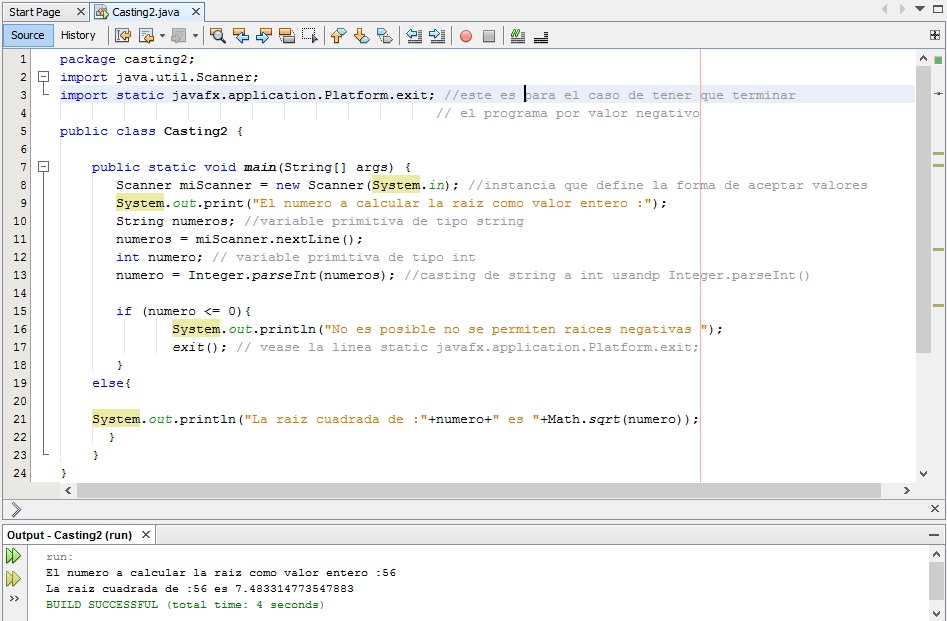Click the Shift Line Left icon
The width and height of the screenshot is (947, 621).
(413, 36)
